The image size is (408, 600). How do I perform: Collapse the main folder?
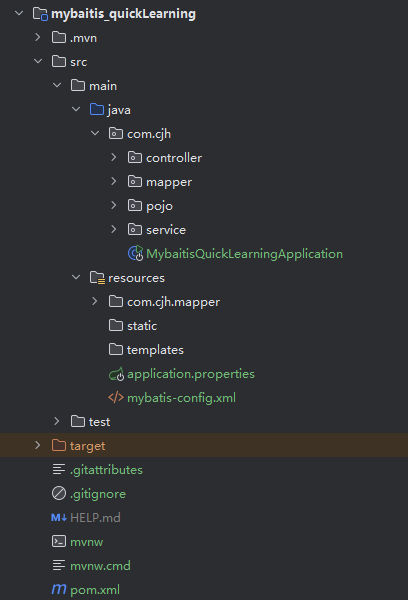(x=57, y=85)
